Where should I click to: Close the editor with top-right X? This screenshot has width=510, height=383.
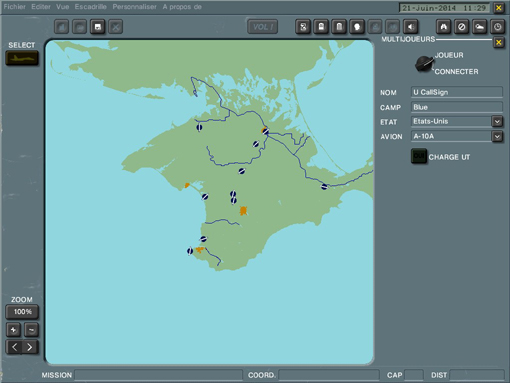[499, 8]
